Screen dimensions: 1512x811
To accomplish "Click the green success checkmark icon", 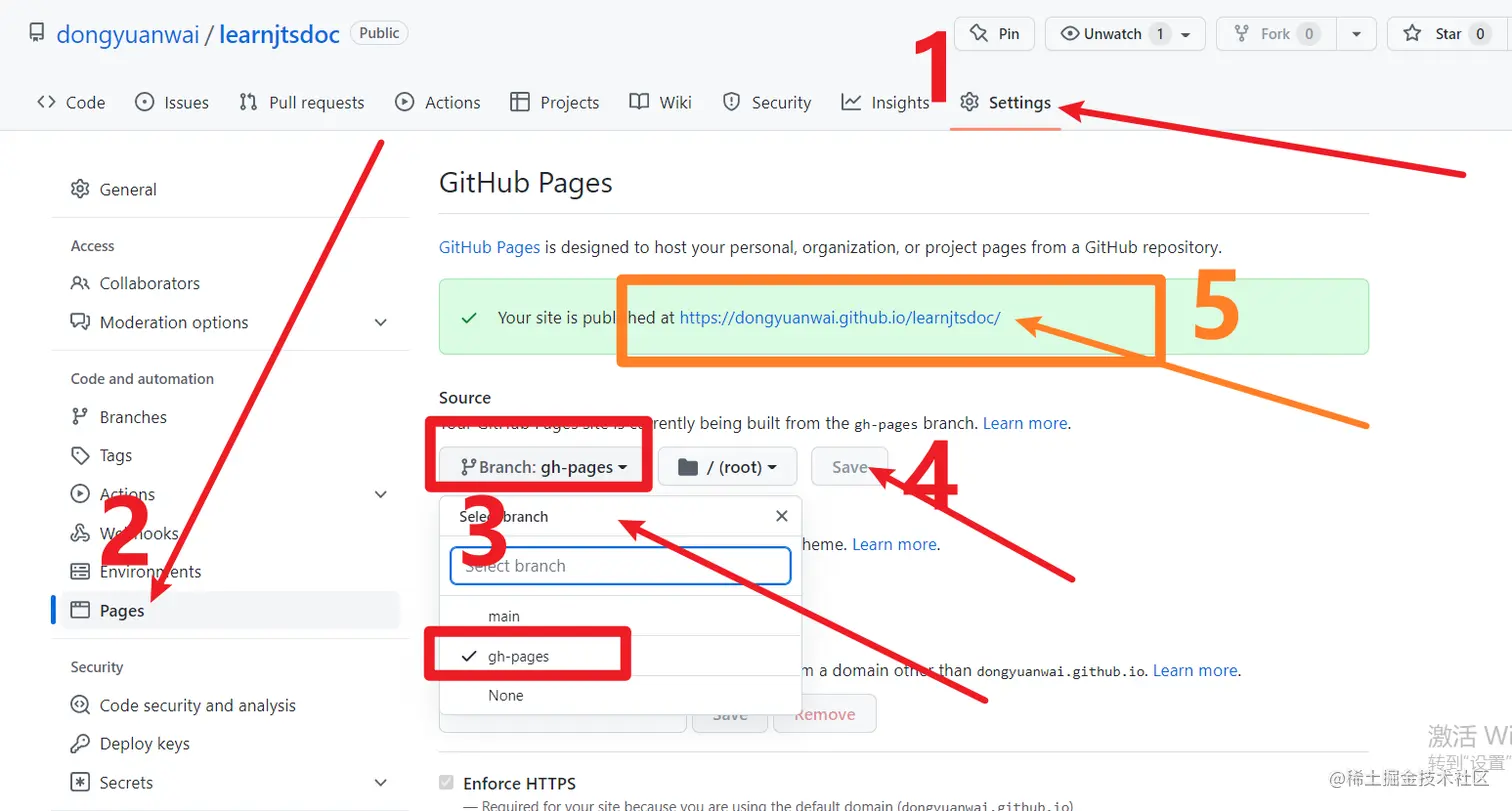I will tap(468, 318).
